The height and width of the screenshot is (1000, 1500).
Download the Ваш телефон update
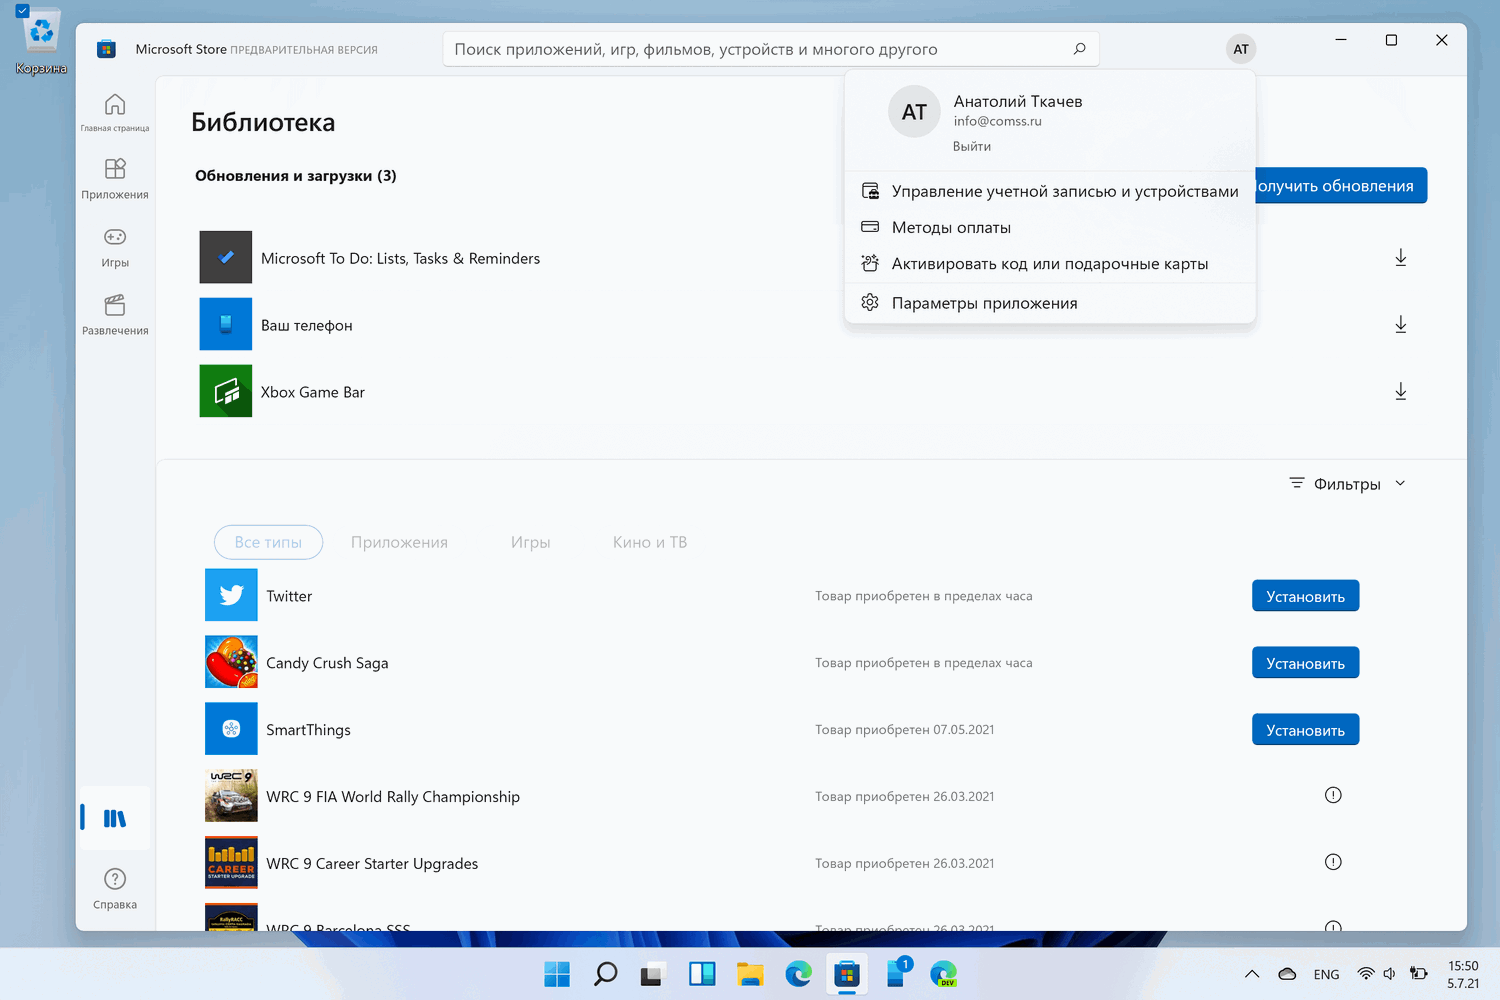click(1401, 325)
